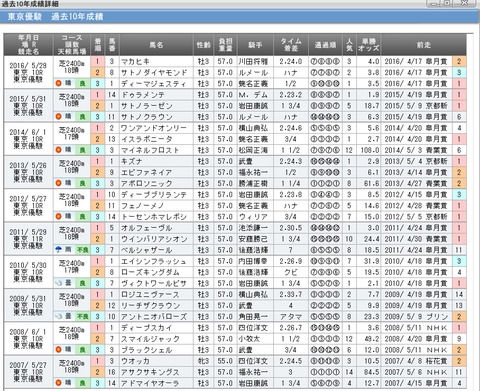Click the 人気 column header
Image resolution: width=480 pixels, height=391 pixels.
(349, 45)
